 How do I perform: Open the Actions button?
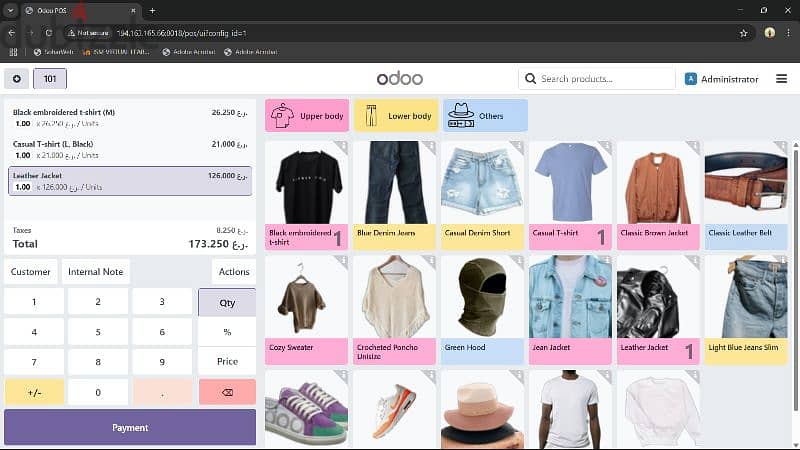pyautogui.click(x=234, y=272)
